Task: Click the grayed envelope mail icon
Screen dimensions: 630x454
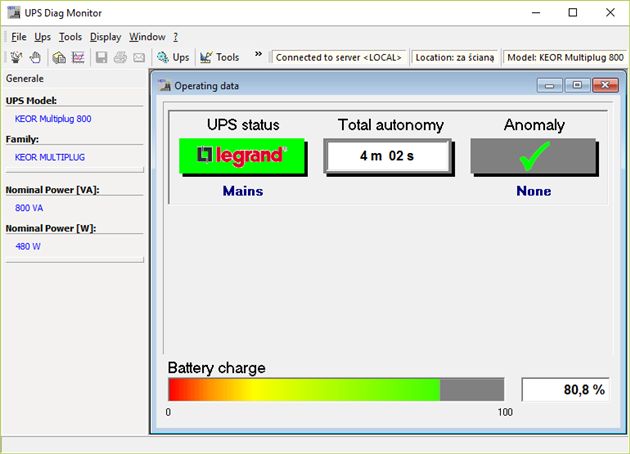Action: click(x=139, y=57)
